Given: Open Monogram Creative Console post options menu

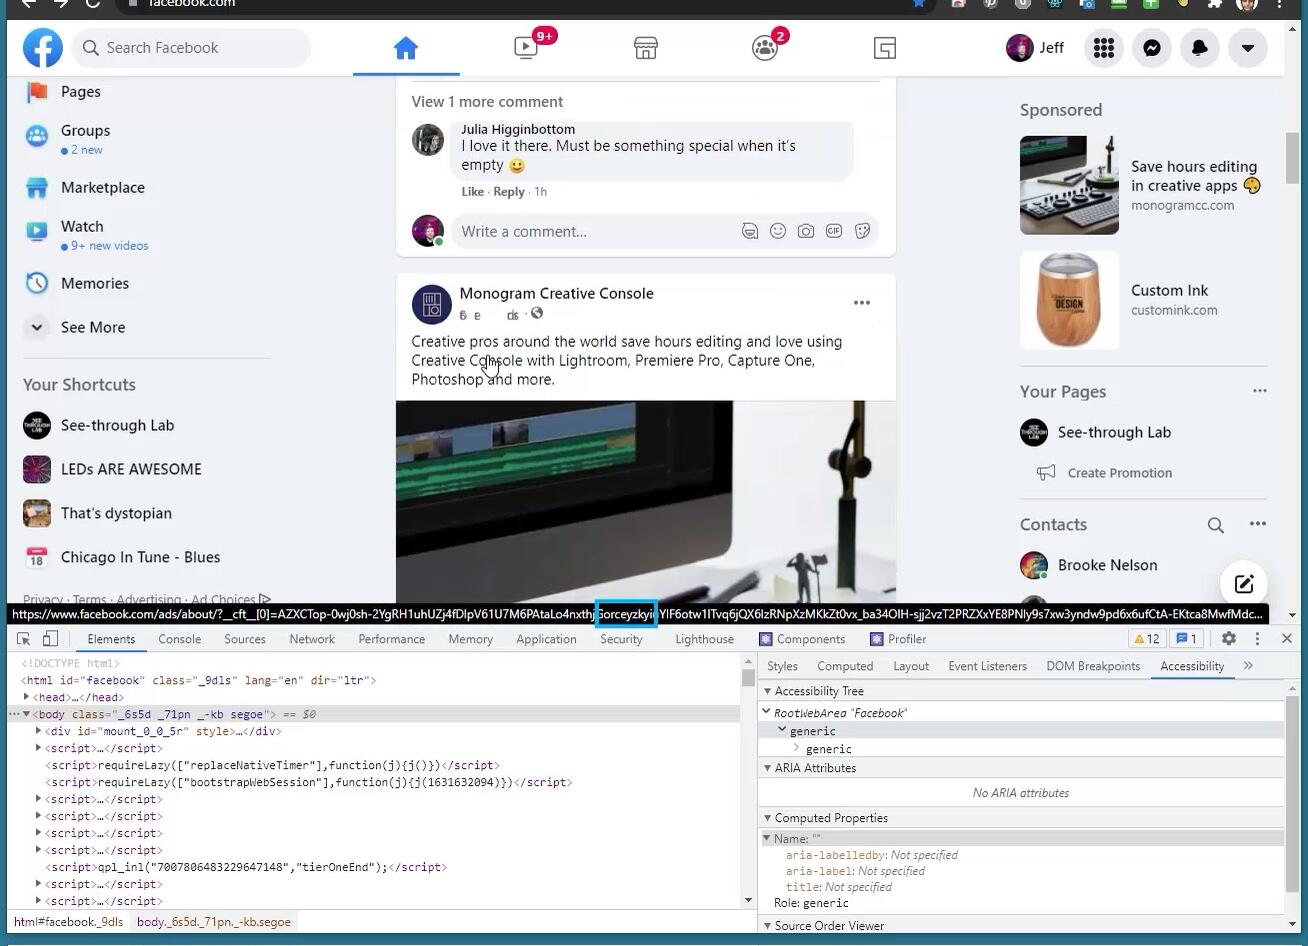Looking at the screenshot, I should click(x=861, y=302).
